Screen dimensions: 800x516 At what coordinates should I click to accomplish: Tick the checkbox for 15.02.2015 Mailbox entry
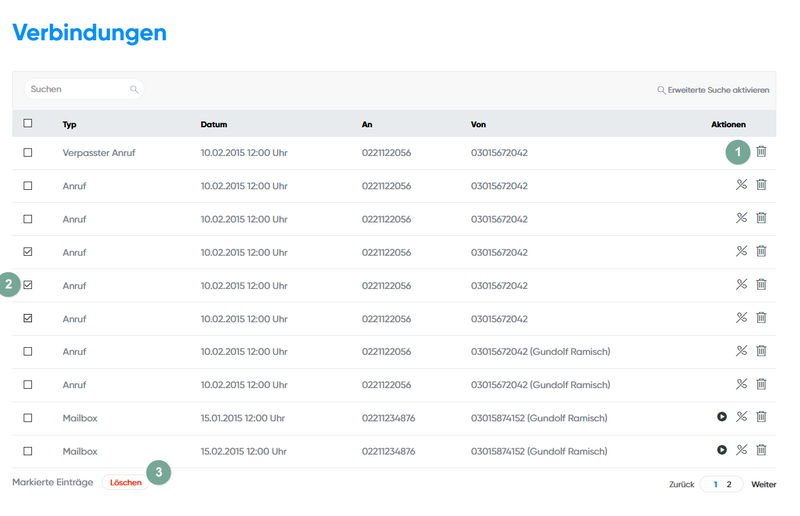tap(28, 451)
